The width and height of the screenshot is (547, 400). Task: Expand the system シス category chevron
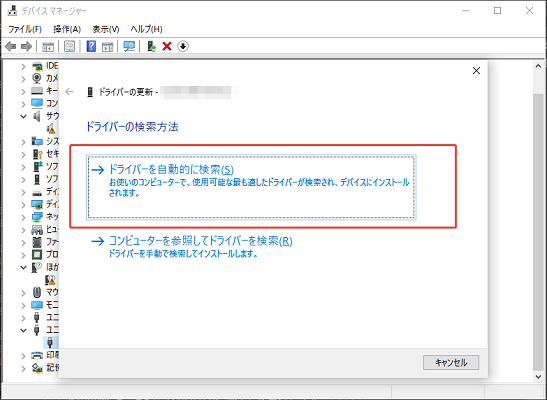pyautogui.click(x=23, y=142)
